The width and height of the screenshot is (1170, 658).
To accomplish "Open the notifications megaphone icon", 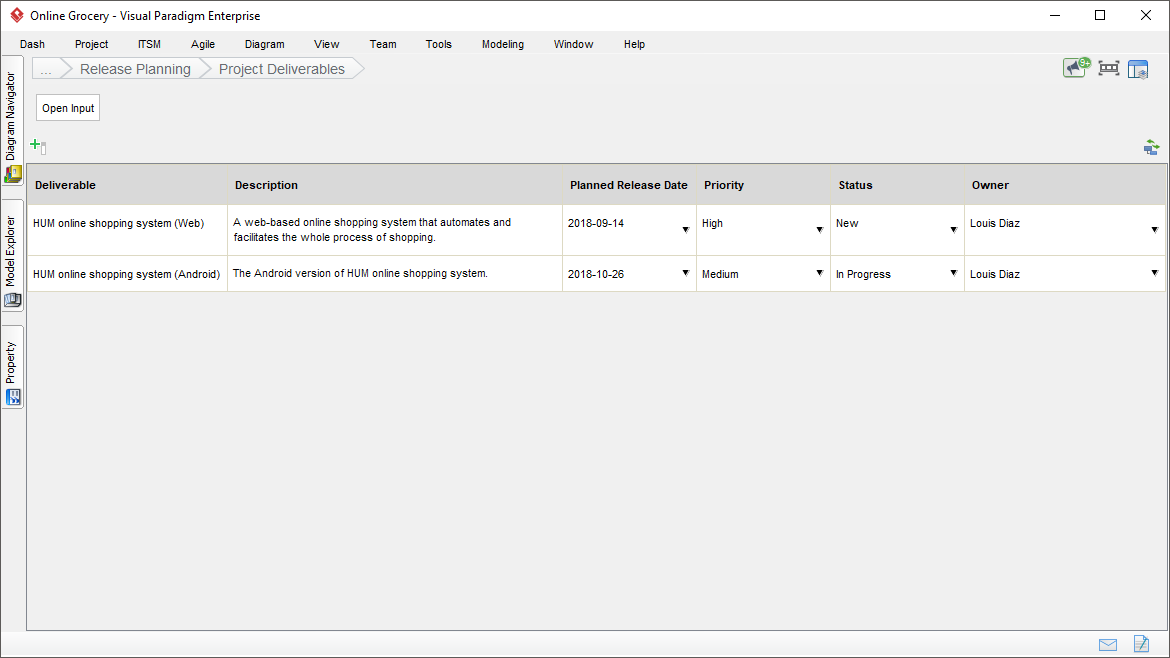I will tap(1077, 68).
